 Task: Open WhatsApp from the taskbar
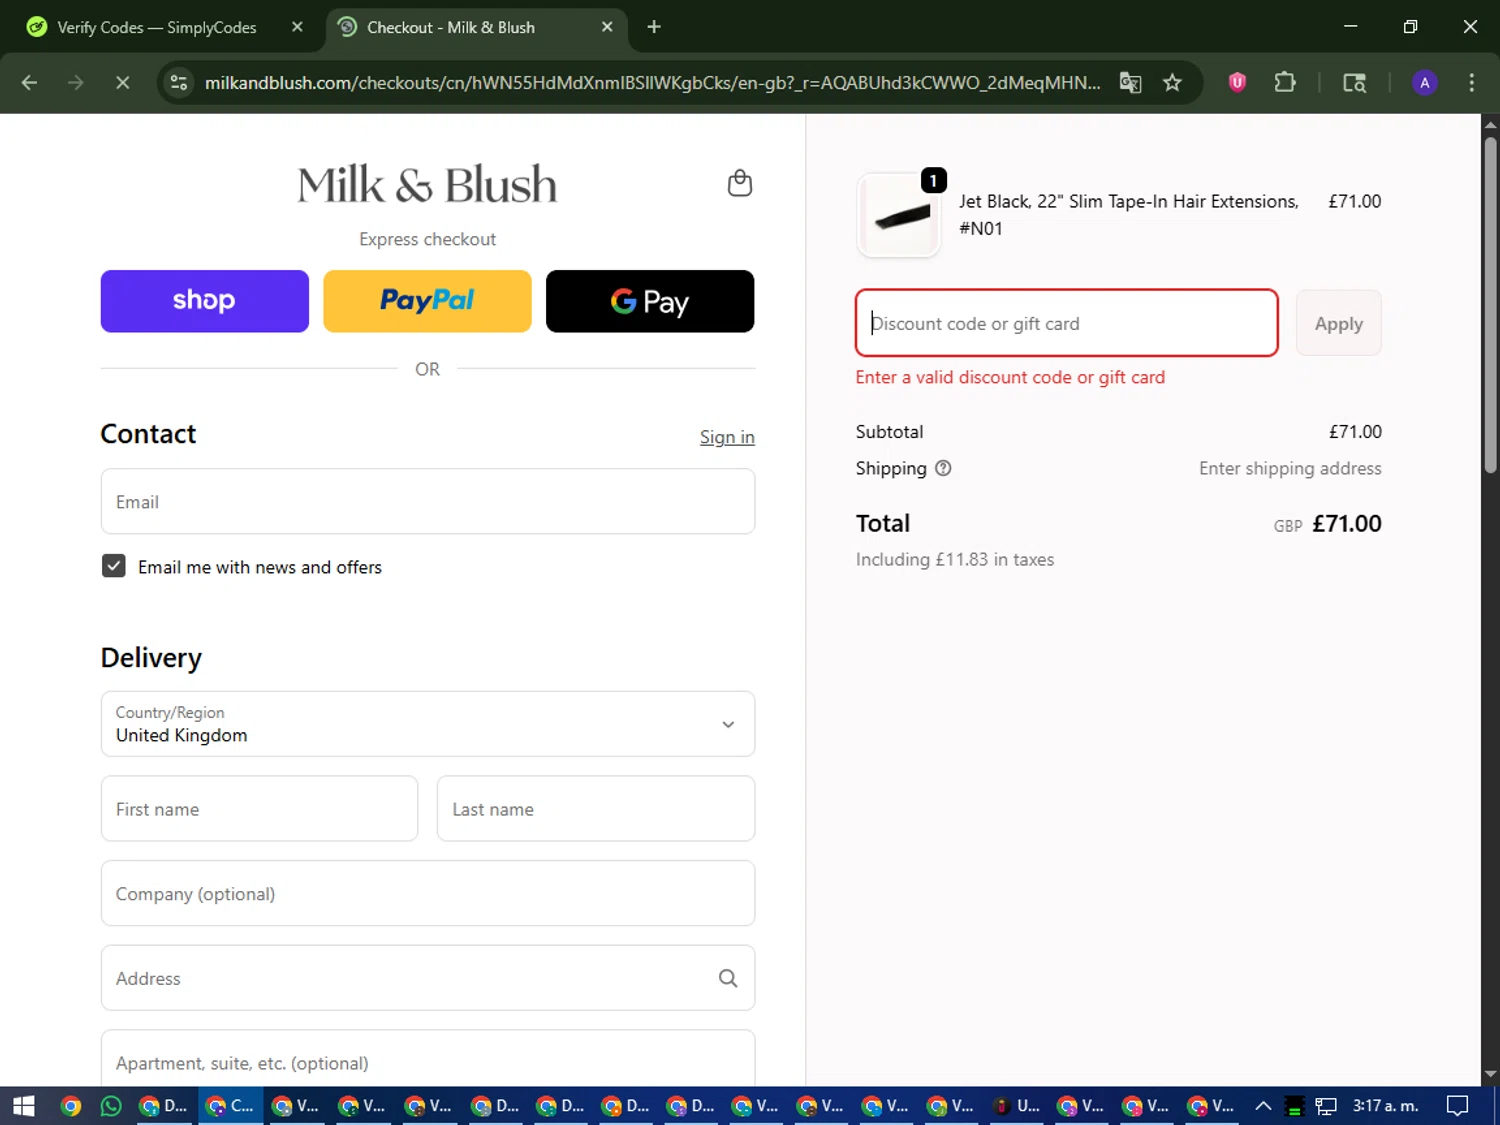tap(111, 1106)
